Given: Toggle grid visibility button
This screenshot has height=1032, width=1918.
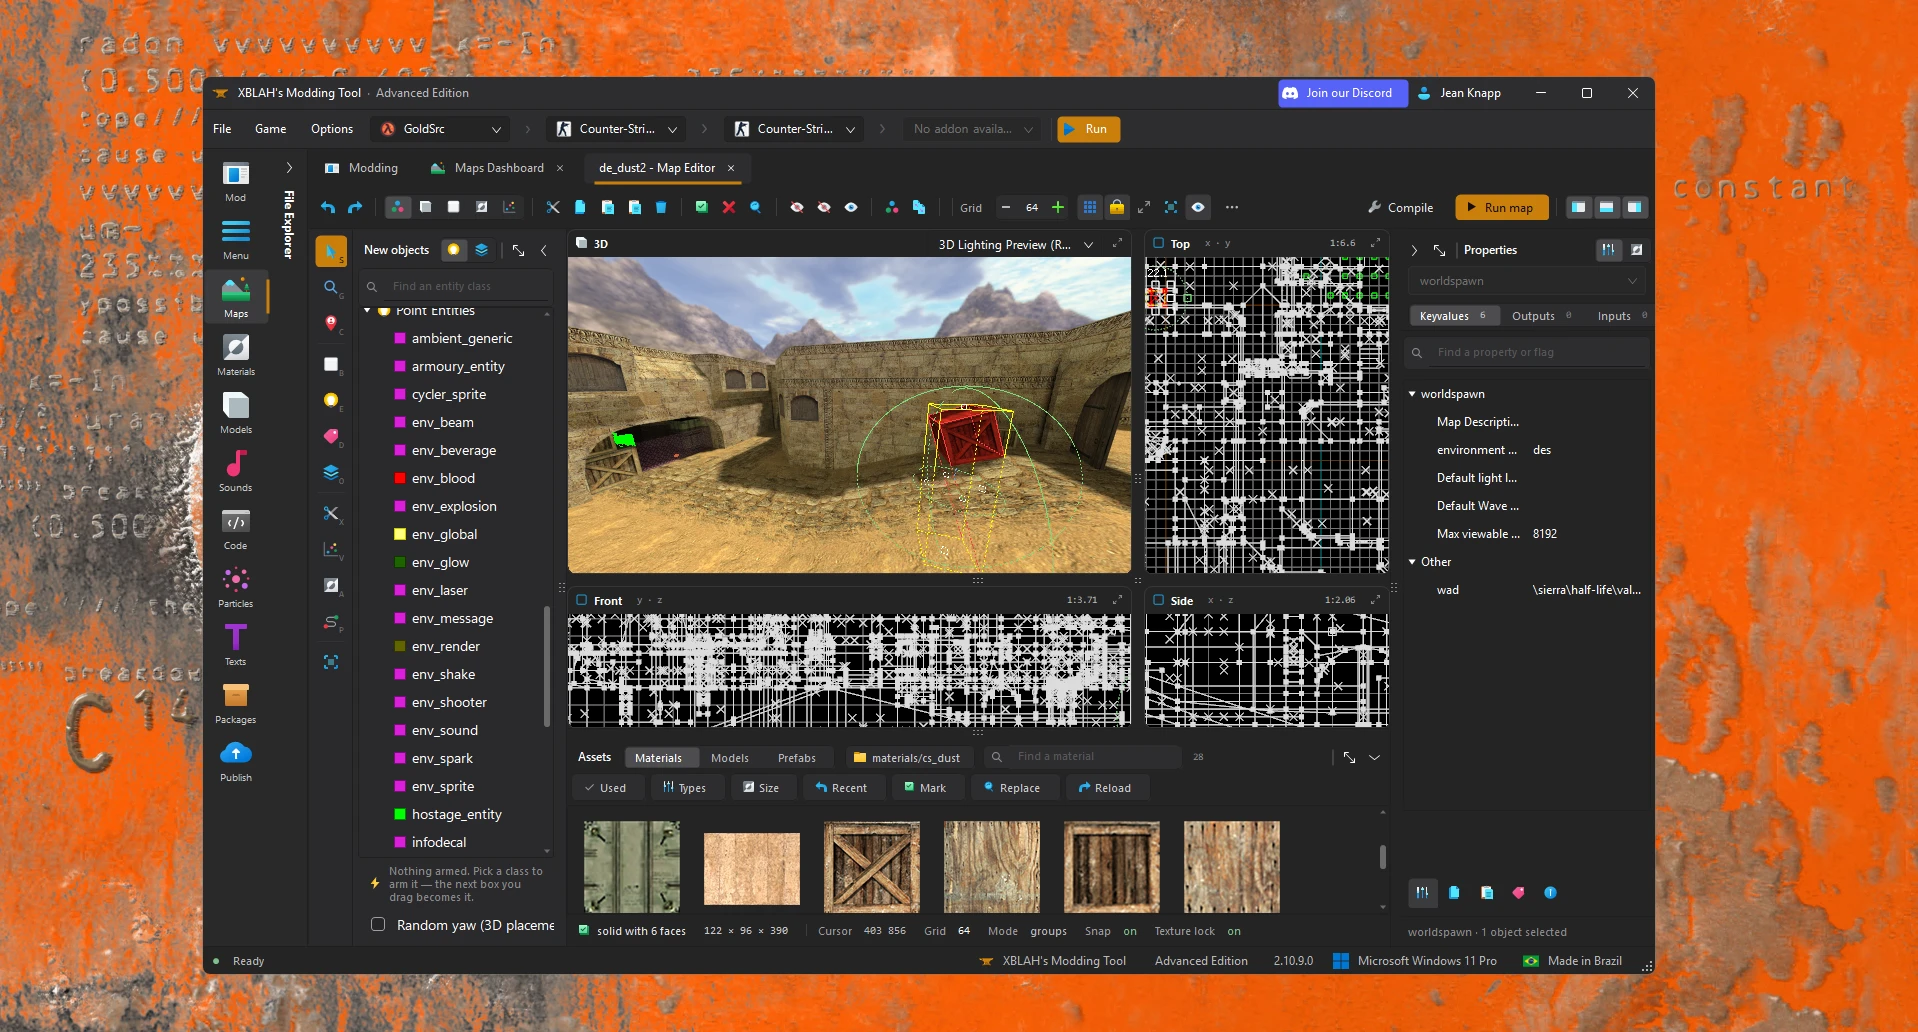Looking at the screenshot, I should (x=1090, y=207).
